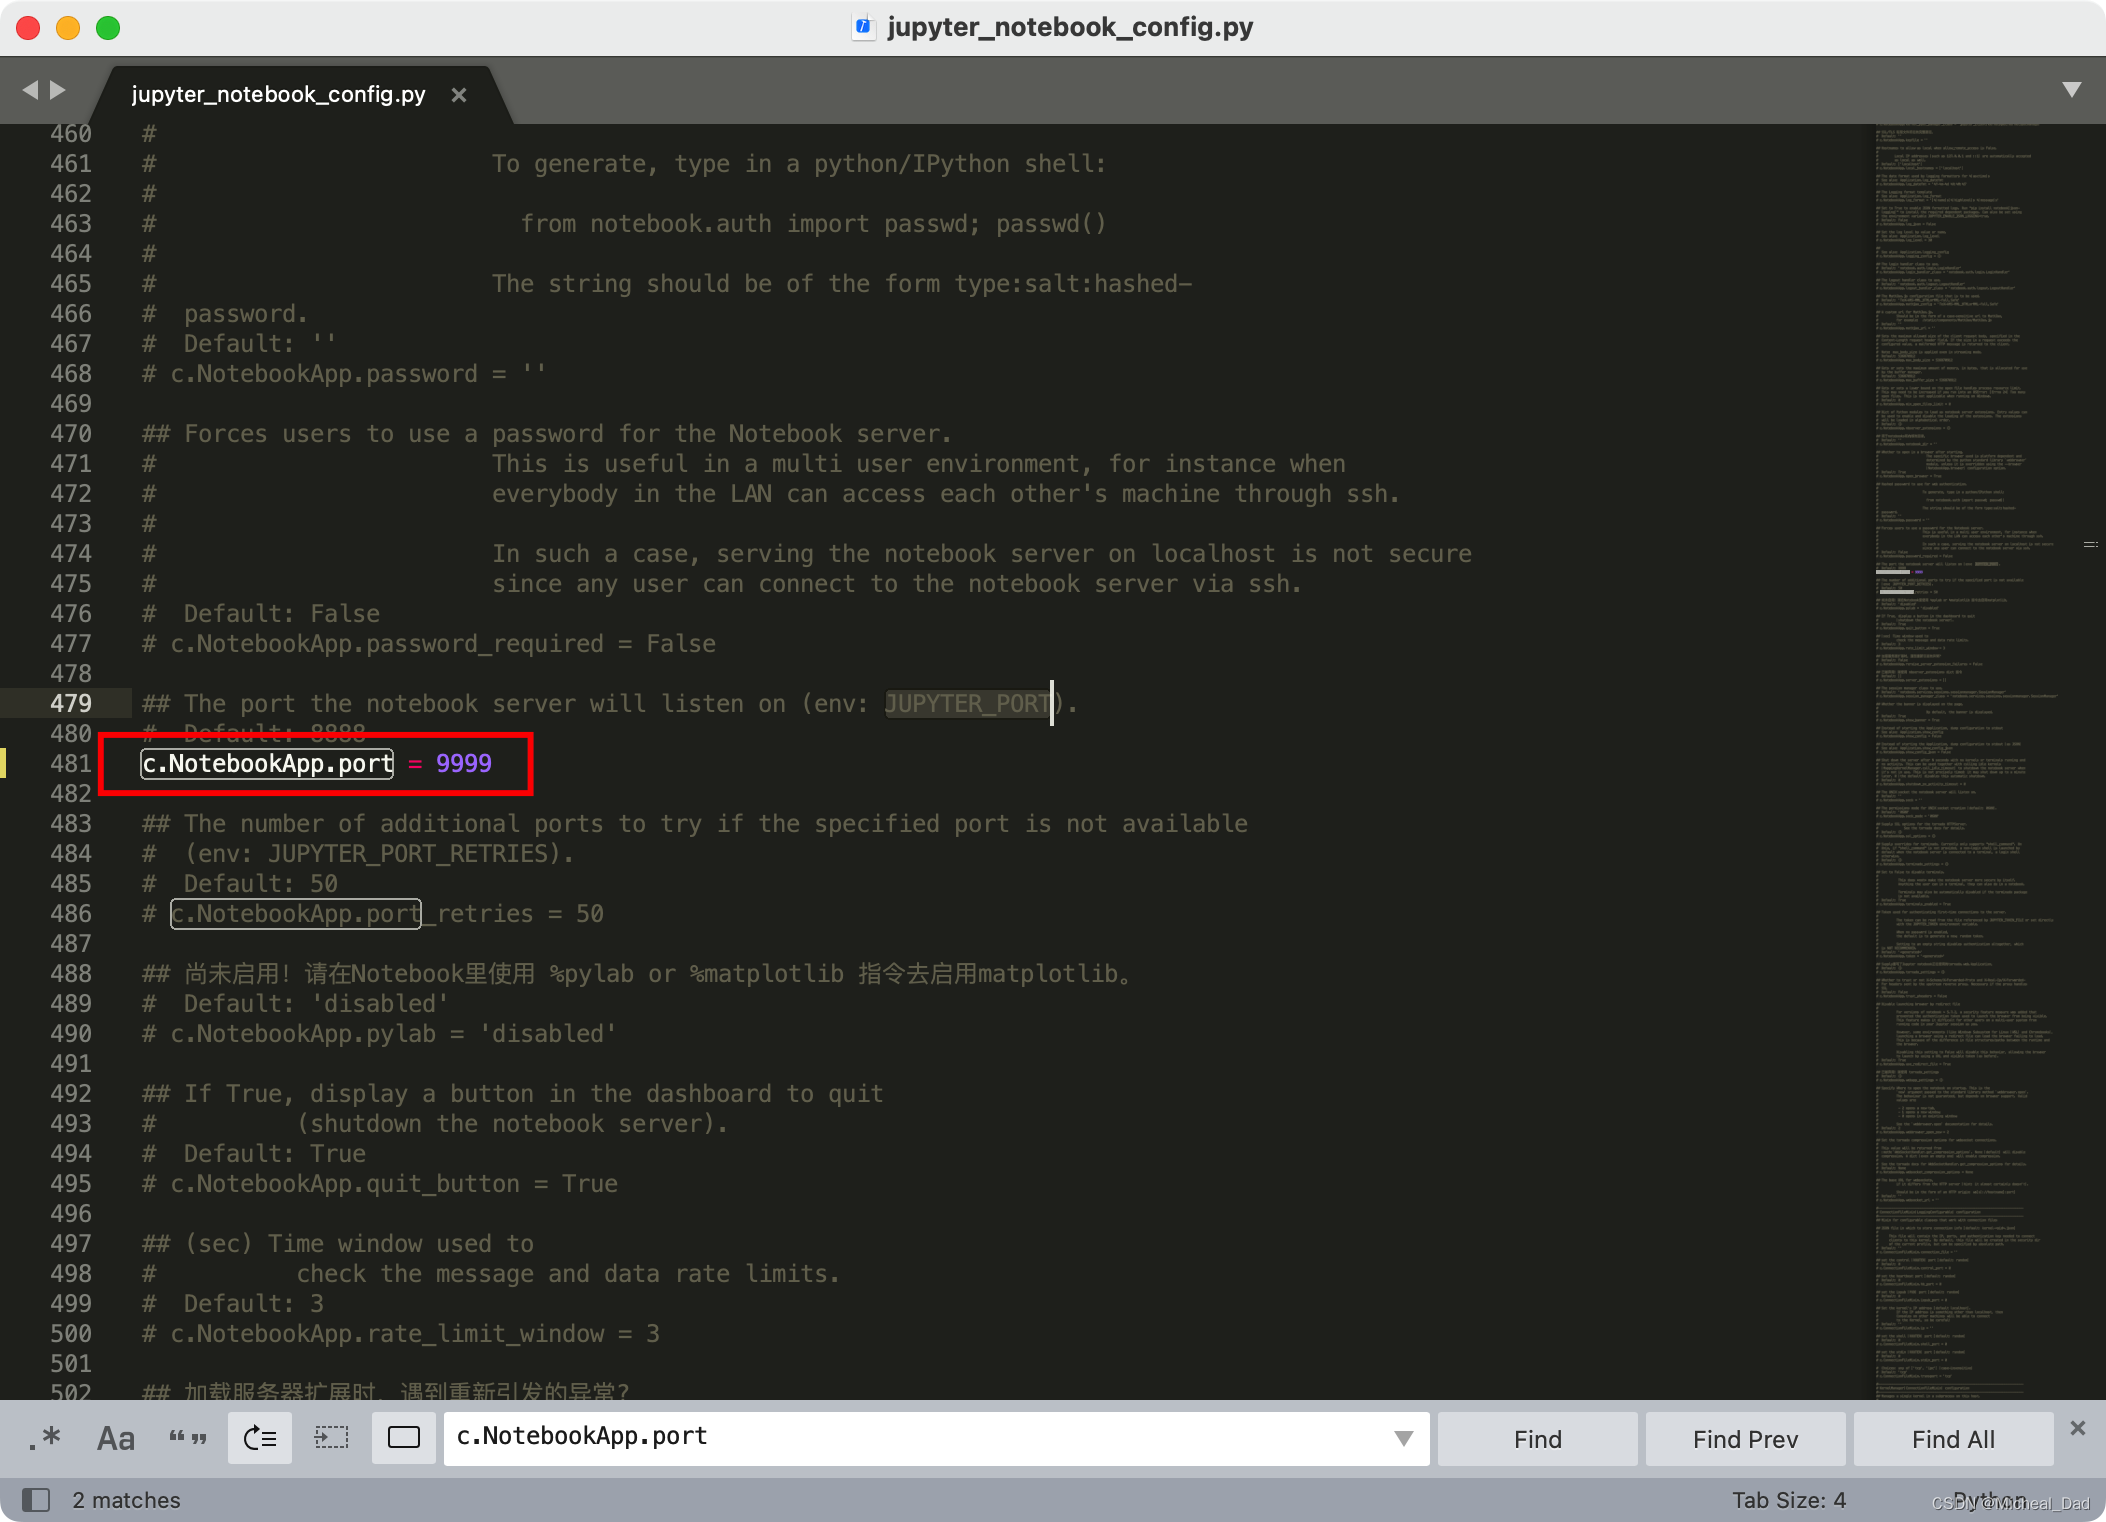The width and height of the screenshot is (2106, 1522).
Task: Go to next tab arrow
Action: click(x=58, y=90)
